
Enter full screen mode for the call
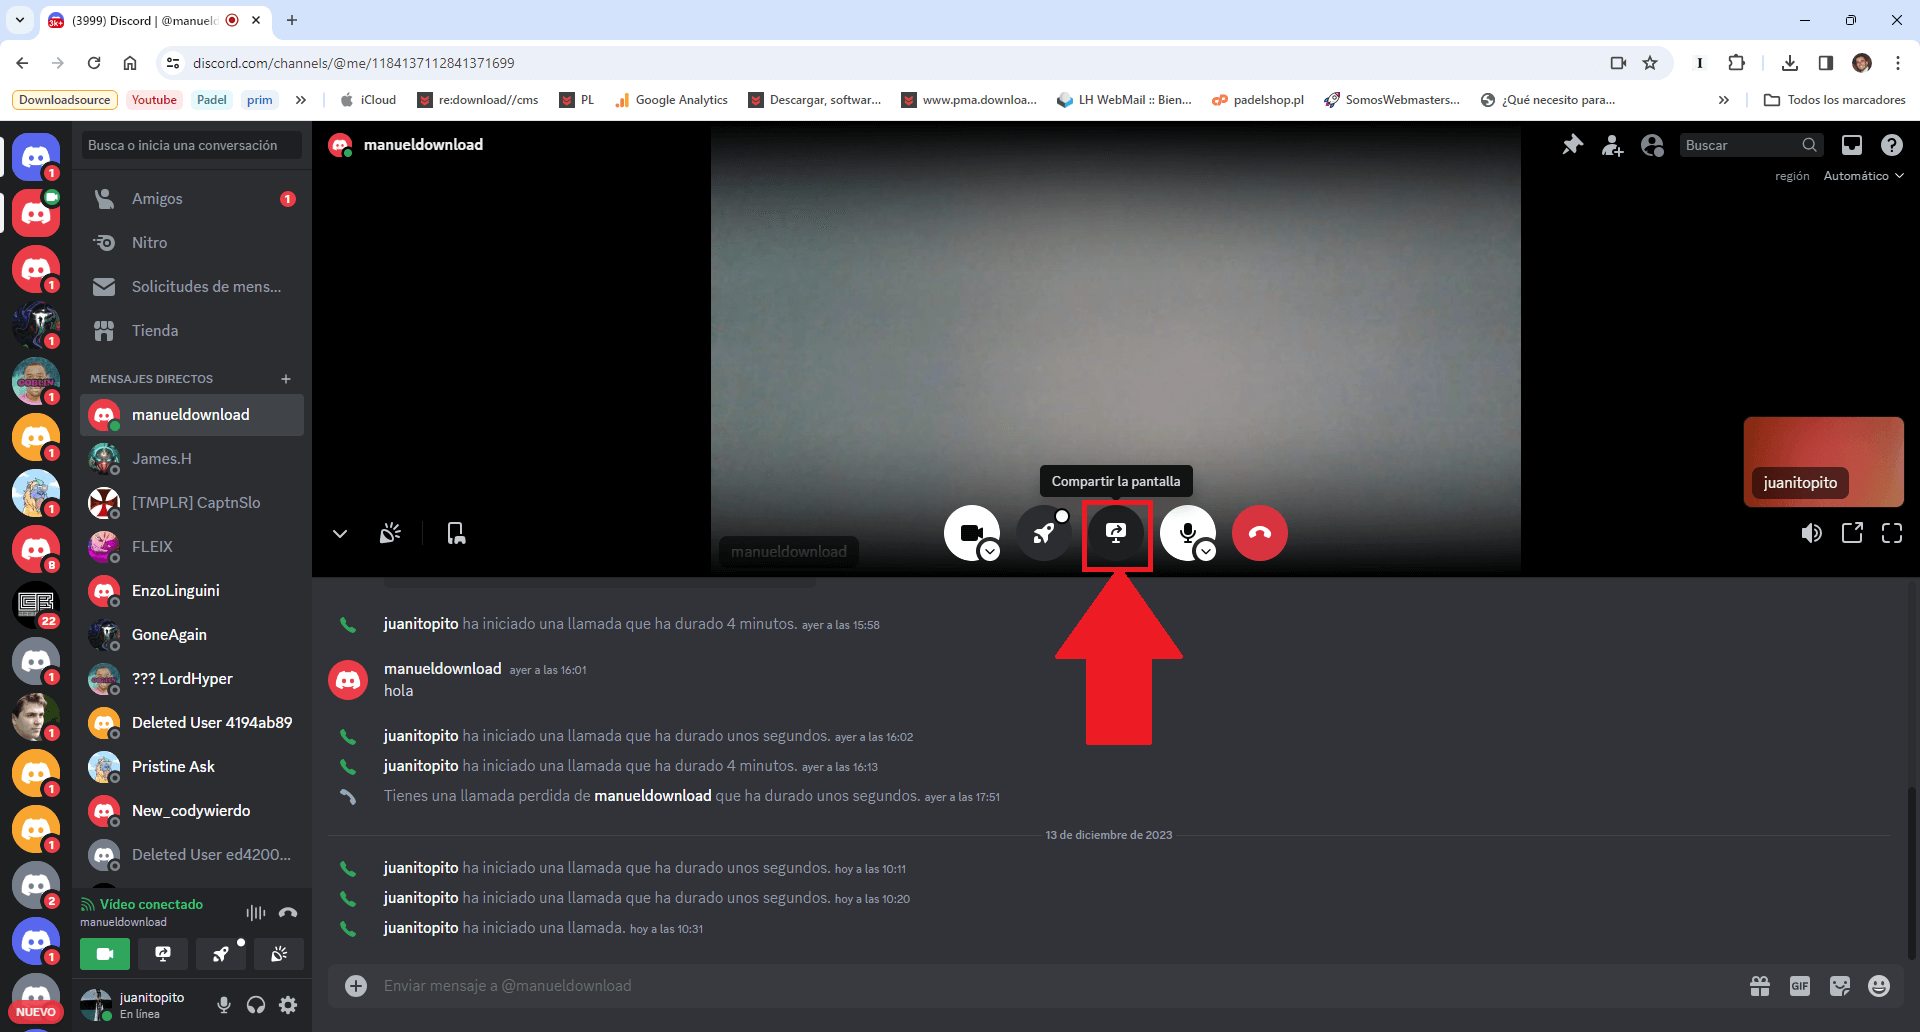point(1892,533)
